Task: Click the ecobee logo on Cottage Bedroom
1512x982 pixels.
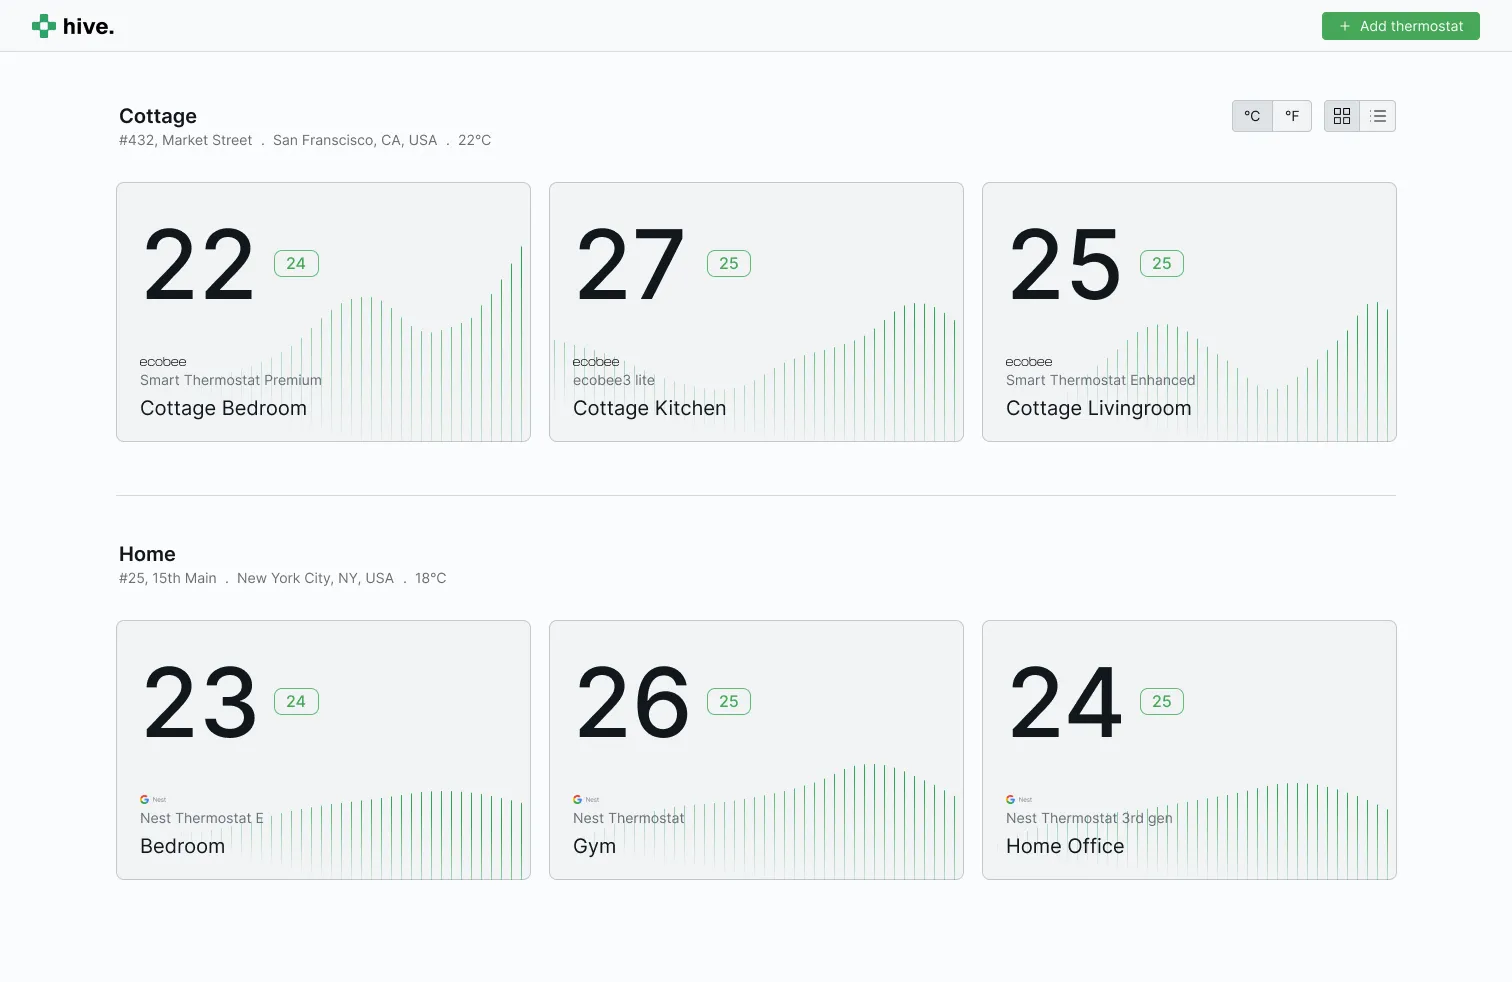Action: pyautogui.click(x=163, y=362)
